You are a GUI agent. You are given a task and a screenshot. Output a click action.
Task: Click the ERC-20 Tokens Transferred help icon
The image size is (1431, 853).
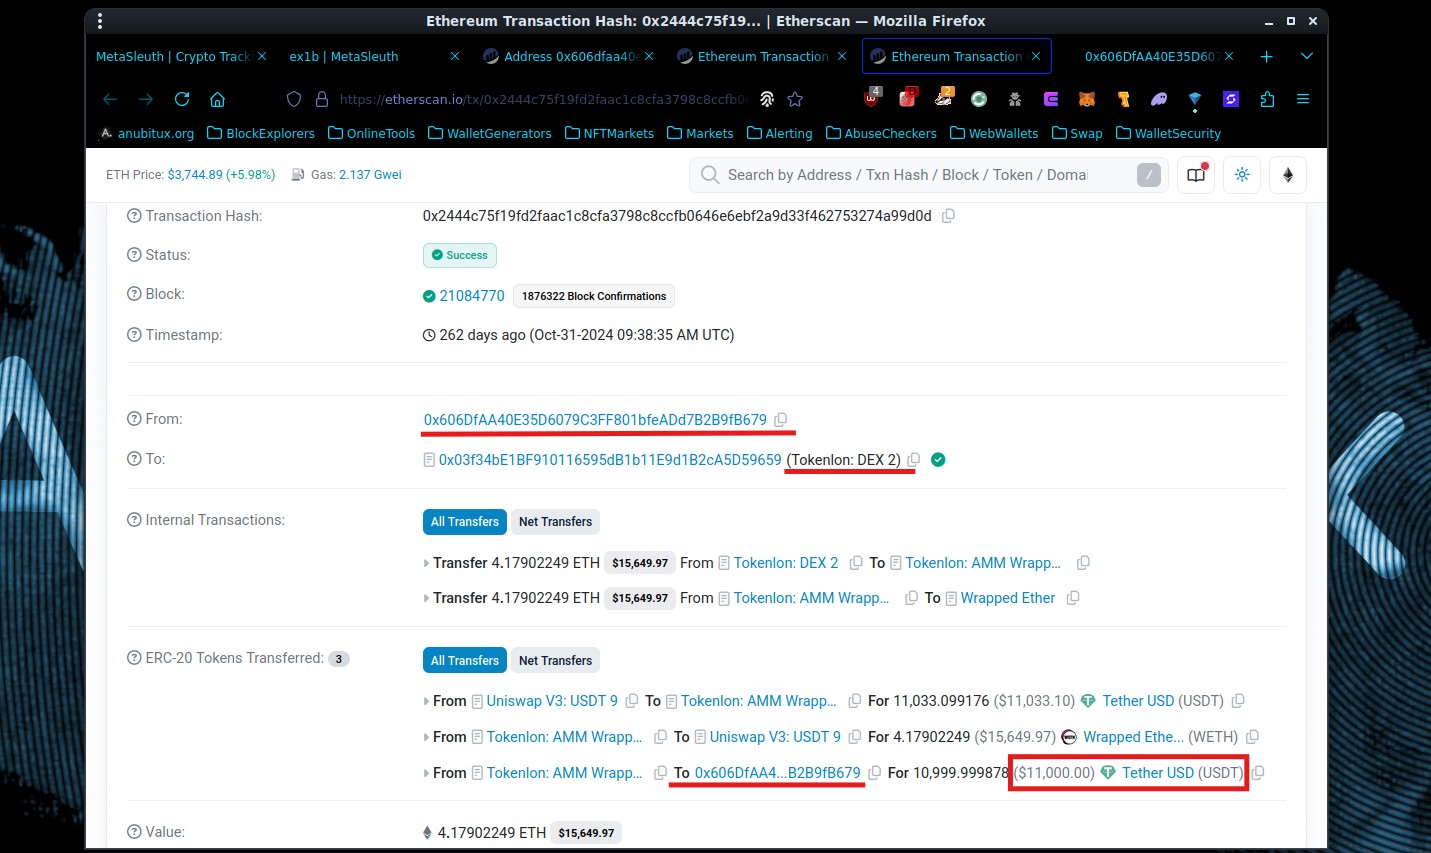click(x=134, y=658)
